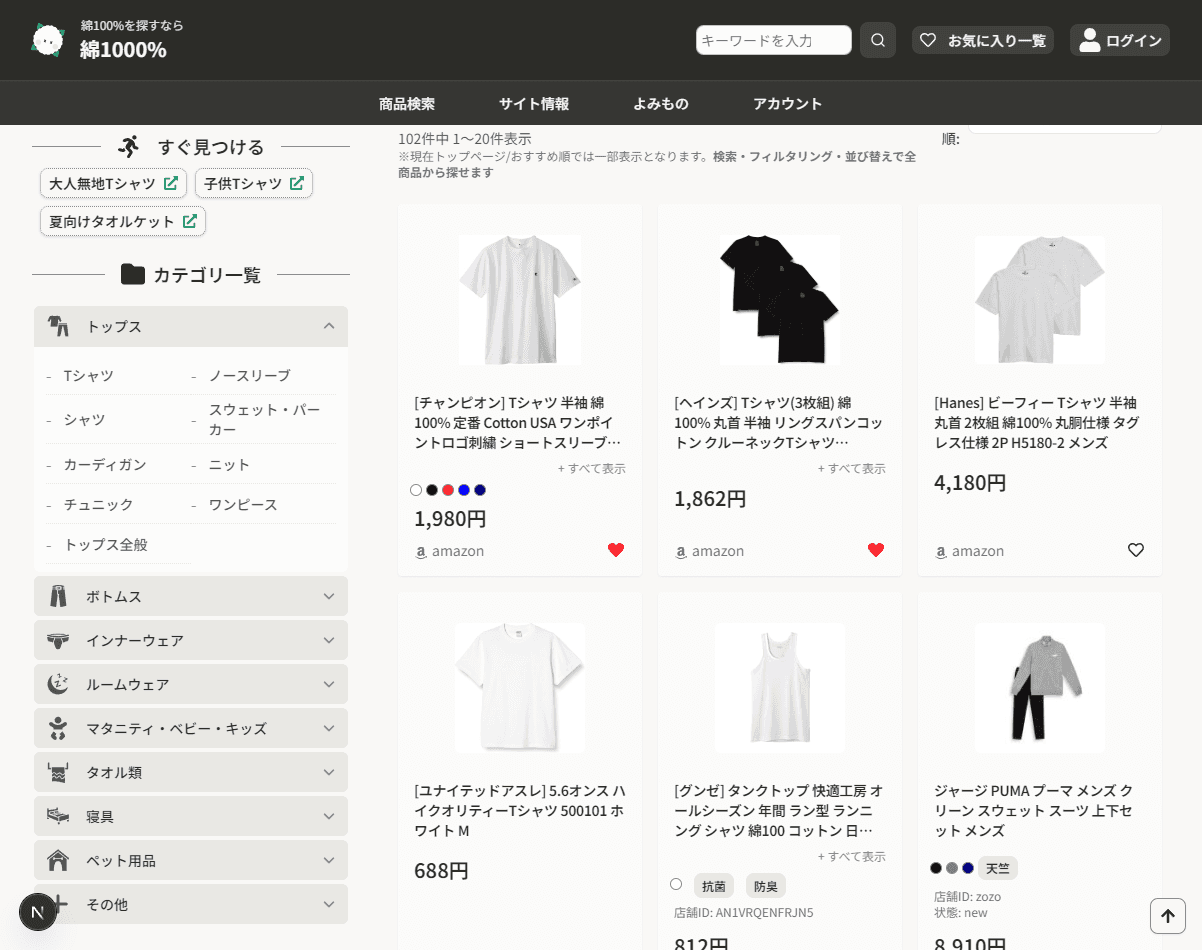Open 大人無地Tシャツ external link
This screenshot has width=1202, height=950.
[x=113, y=184]
